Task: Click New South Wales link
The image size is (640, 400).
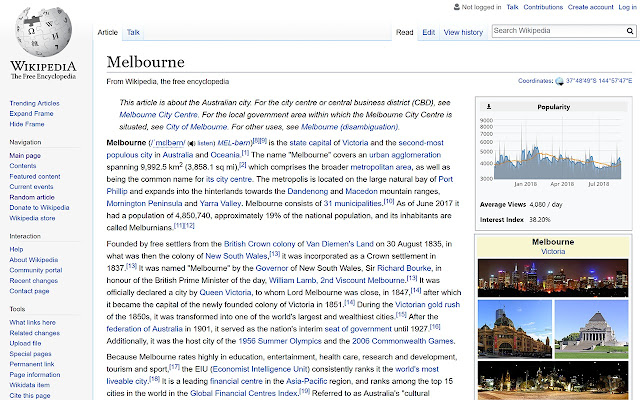Action: point(236,256)
